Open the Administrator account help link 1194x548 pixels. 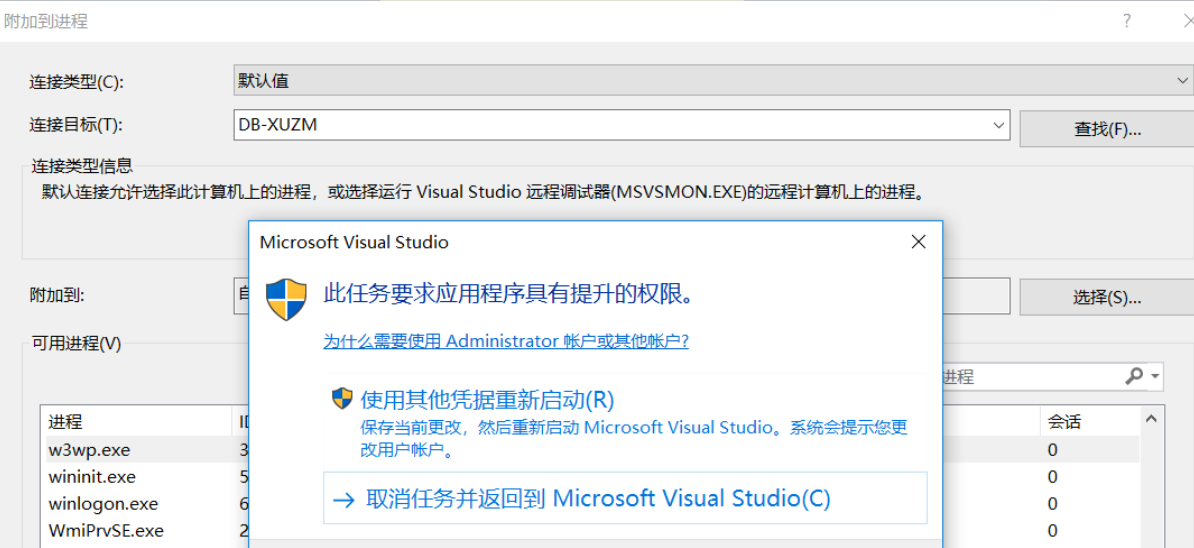point(506,341)
